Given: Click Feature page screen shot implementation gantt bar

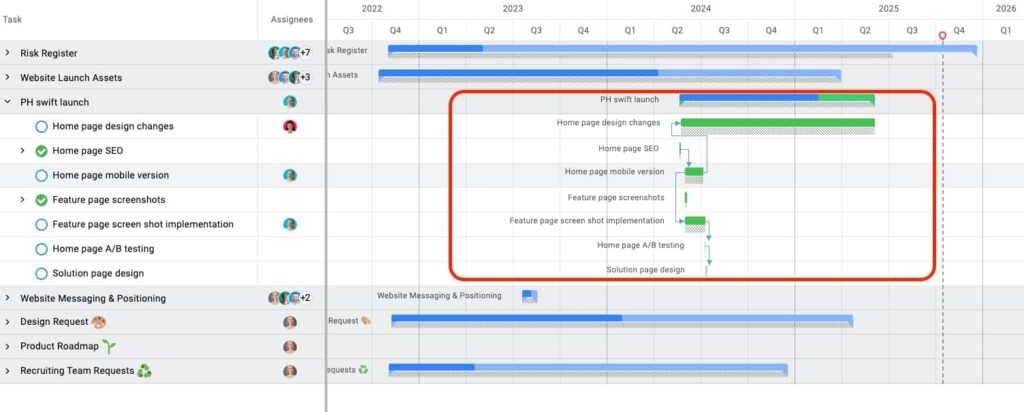Looking at the screenshot, I should coord(695,220).
